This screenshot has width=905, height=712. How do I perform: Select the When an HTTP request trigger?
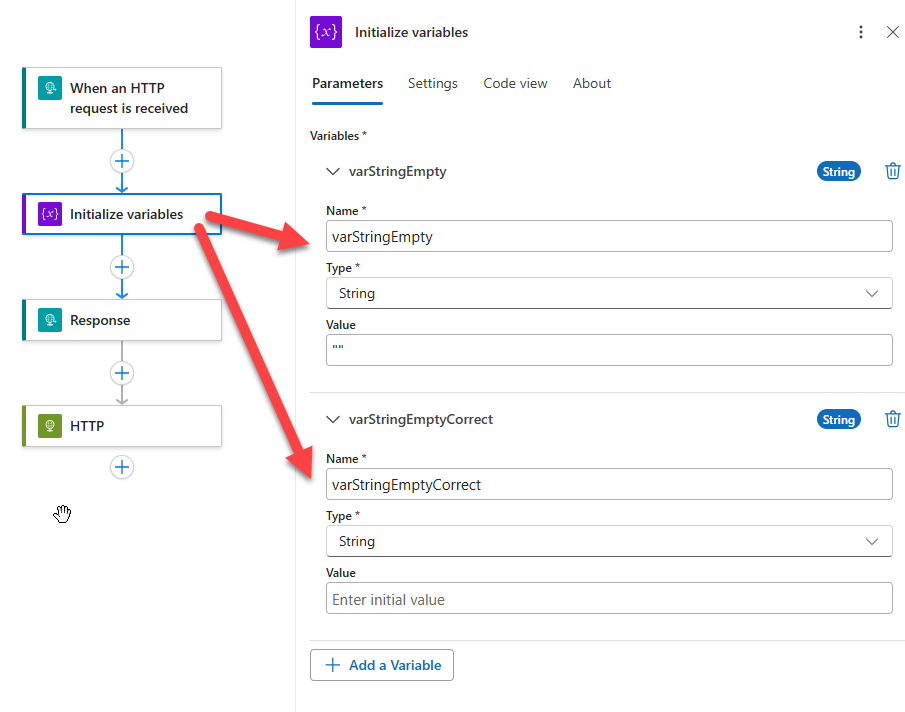(122, 98)
